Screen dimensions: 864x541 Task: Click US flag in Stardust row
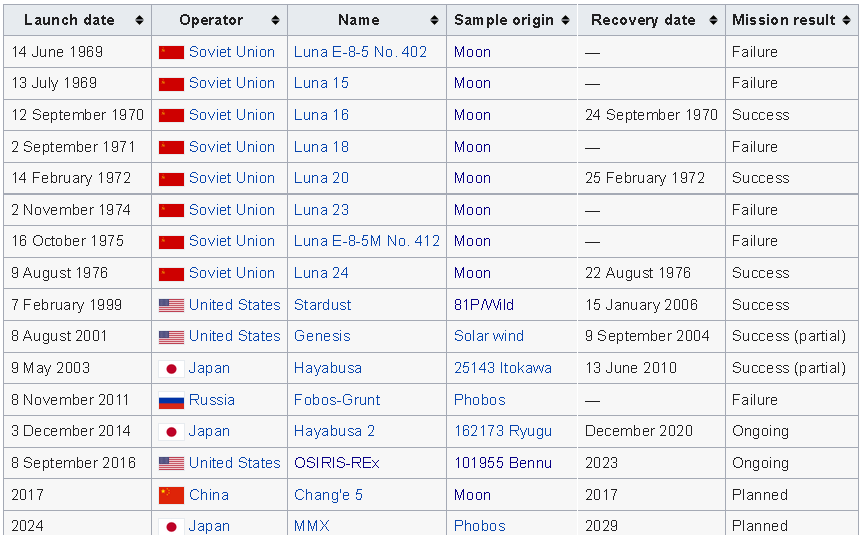171,305
